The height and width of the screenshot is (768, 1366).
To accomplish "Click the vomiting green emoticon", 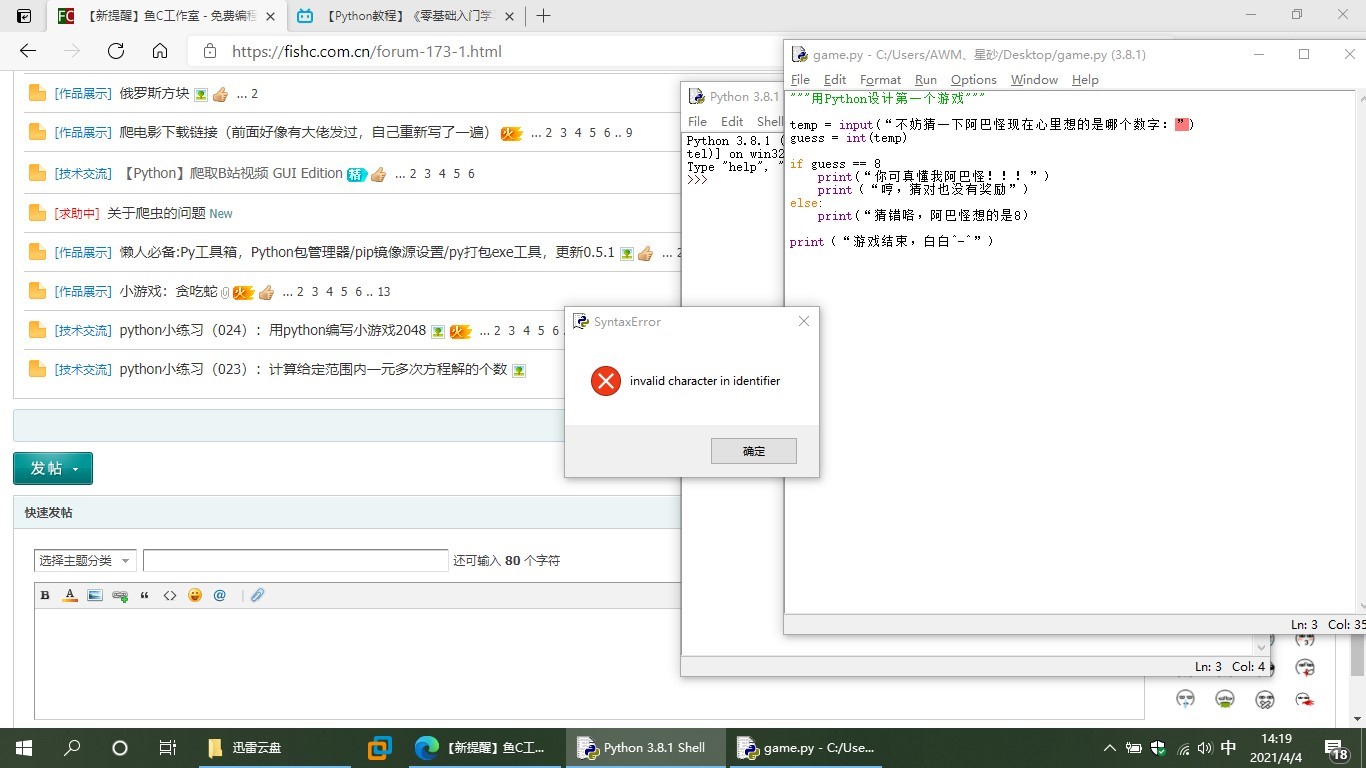I will coord(1225,698).
